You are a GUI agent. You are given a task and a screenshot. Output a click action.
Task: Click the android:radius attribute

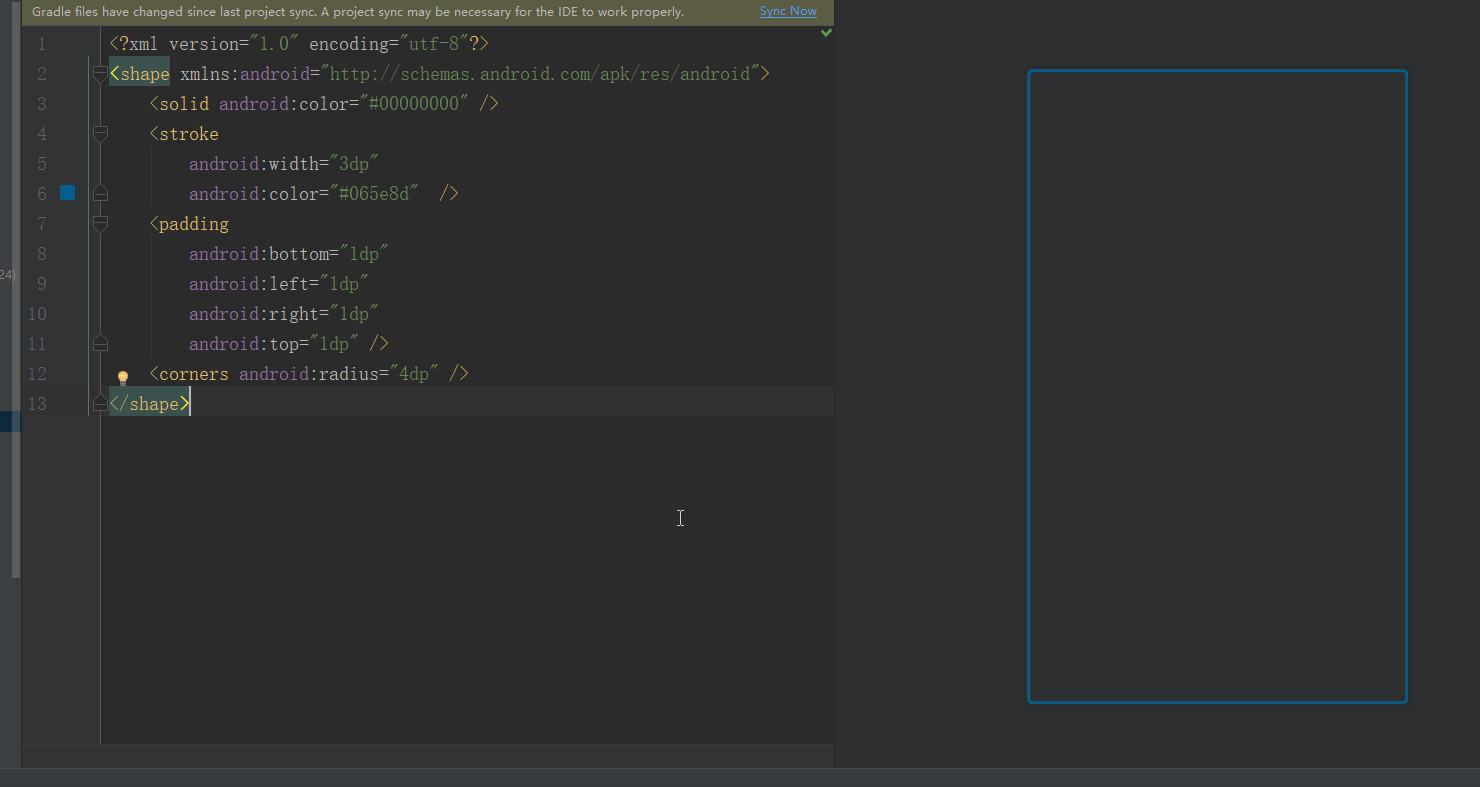308,374
